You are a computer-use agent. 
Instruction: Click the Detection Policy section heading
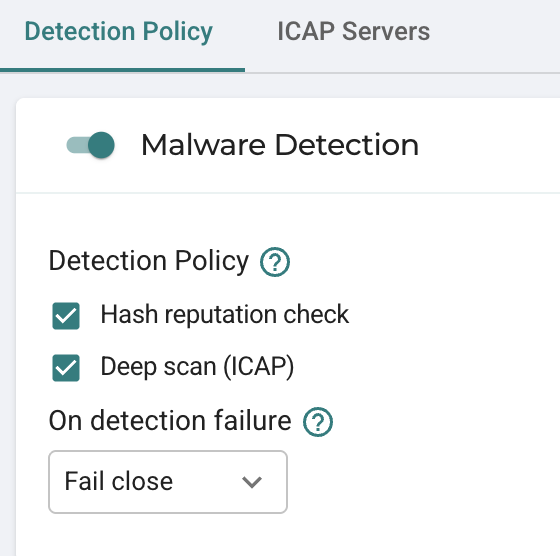pos(149,261)
